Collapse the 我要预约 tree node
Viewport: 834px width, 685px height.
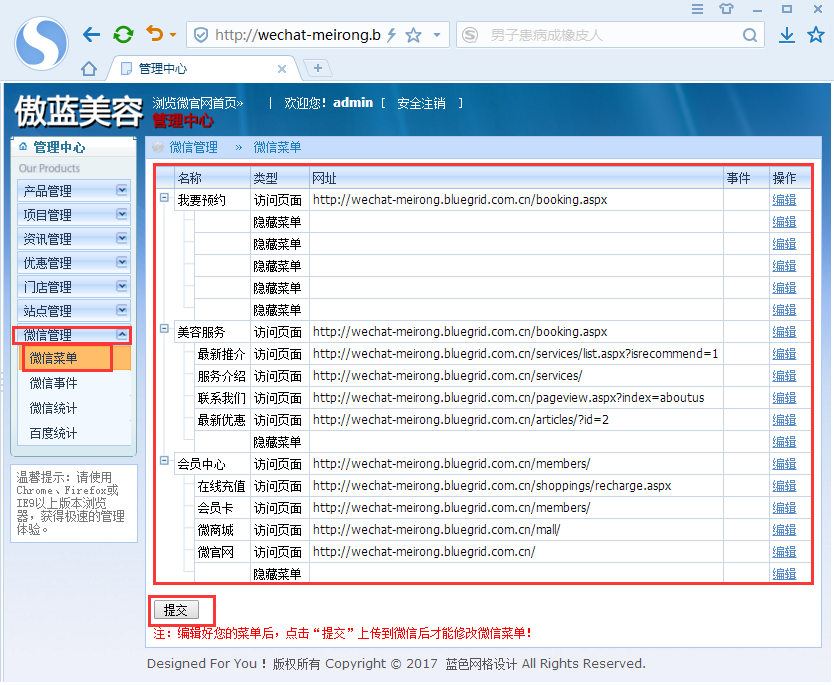point(164,199)
